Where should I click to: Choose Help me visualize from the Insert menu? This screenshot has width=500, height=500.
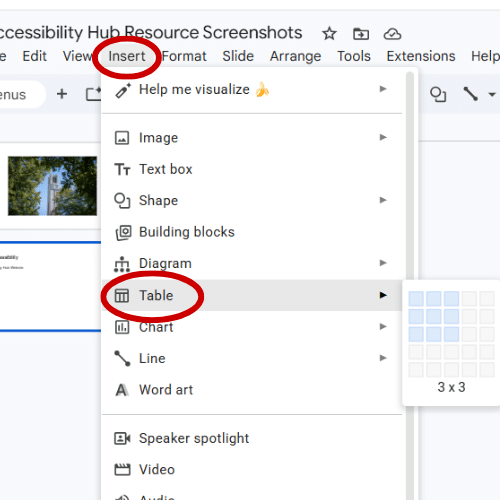[252, 89]
